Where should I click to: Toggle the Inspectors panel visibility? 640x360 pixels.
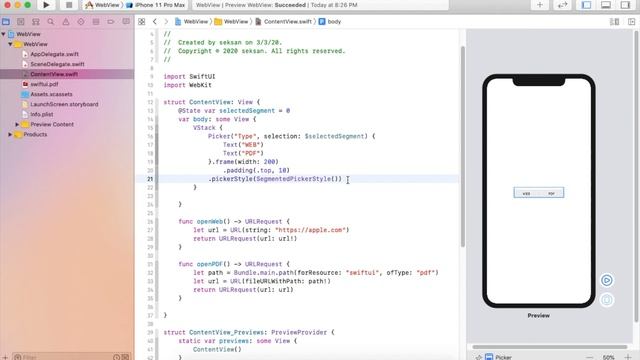625,5
